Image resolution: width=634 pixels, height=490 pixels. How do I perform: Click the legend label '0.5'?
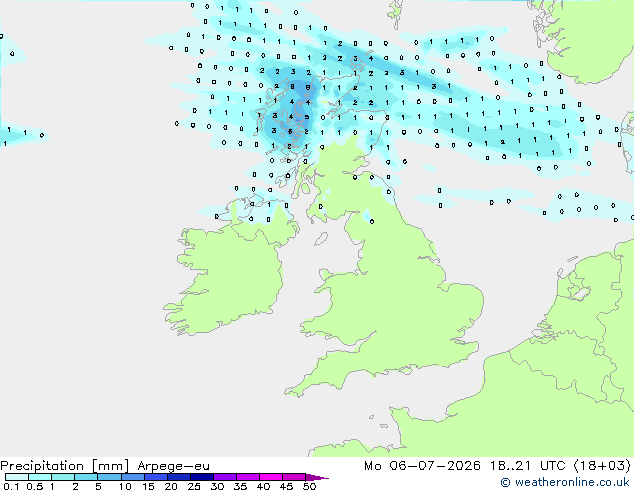click(34, 486)
